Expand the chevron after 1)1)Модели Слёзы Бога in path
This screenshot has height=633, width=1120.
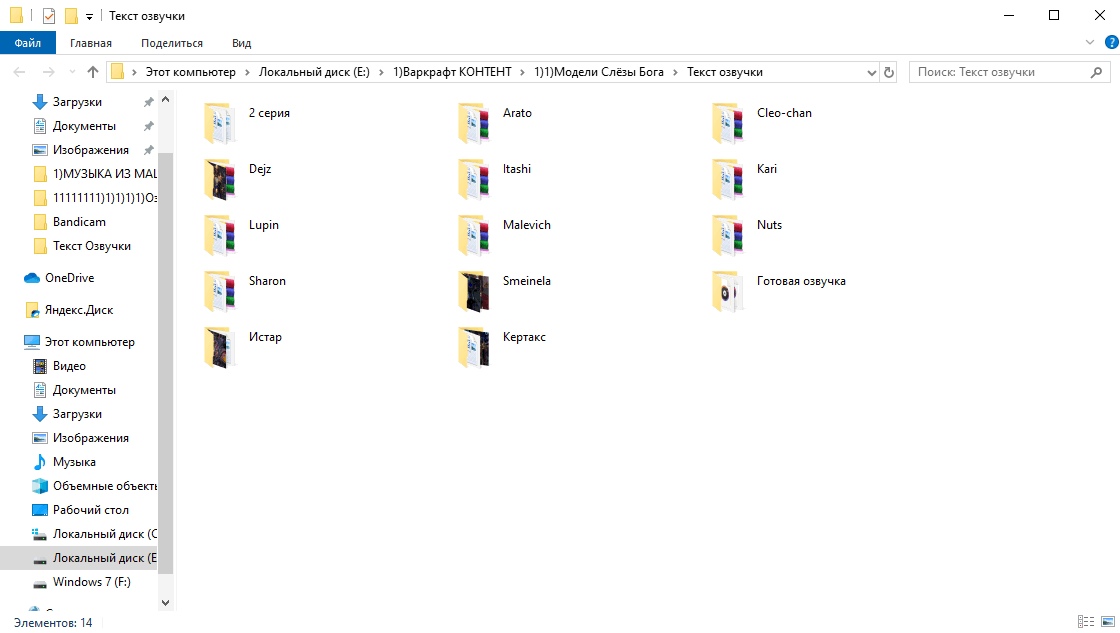click(676, 72)
